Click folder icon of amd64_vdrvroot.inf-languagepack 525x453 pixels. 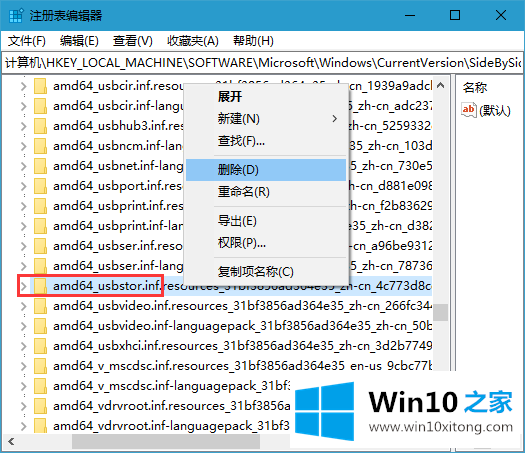tap(40, 426)
